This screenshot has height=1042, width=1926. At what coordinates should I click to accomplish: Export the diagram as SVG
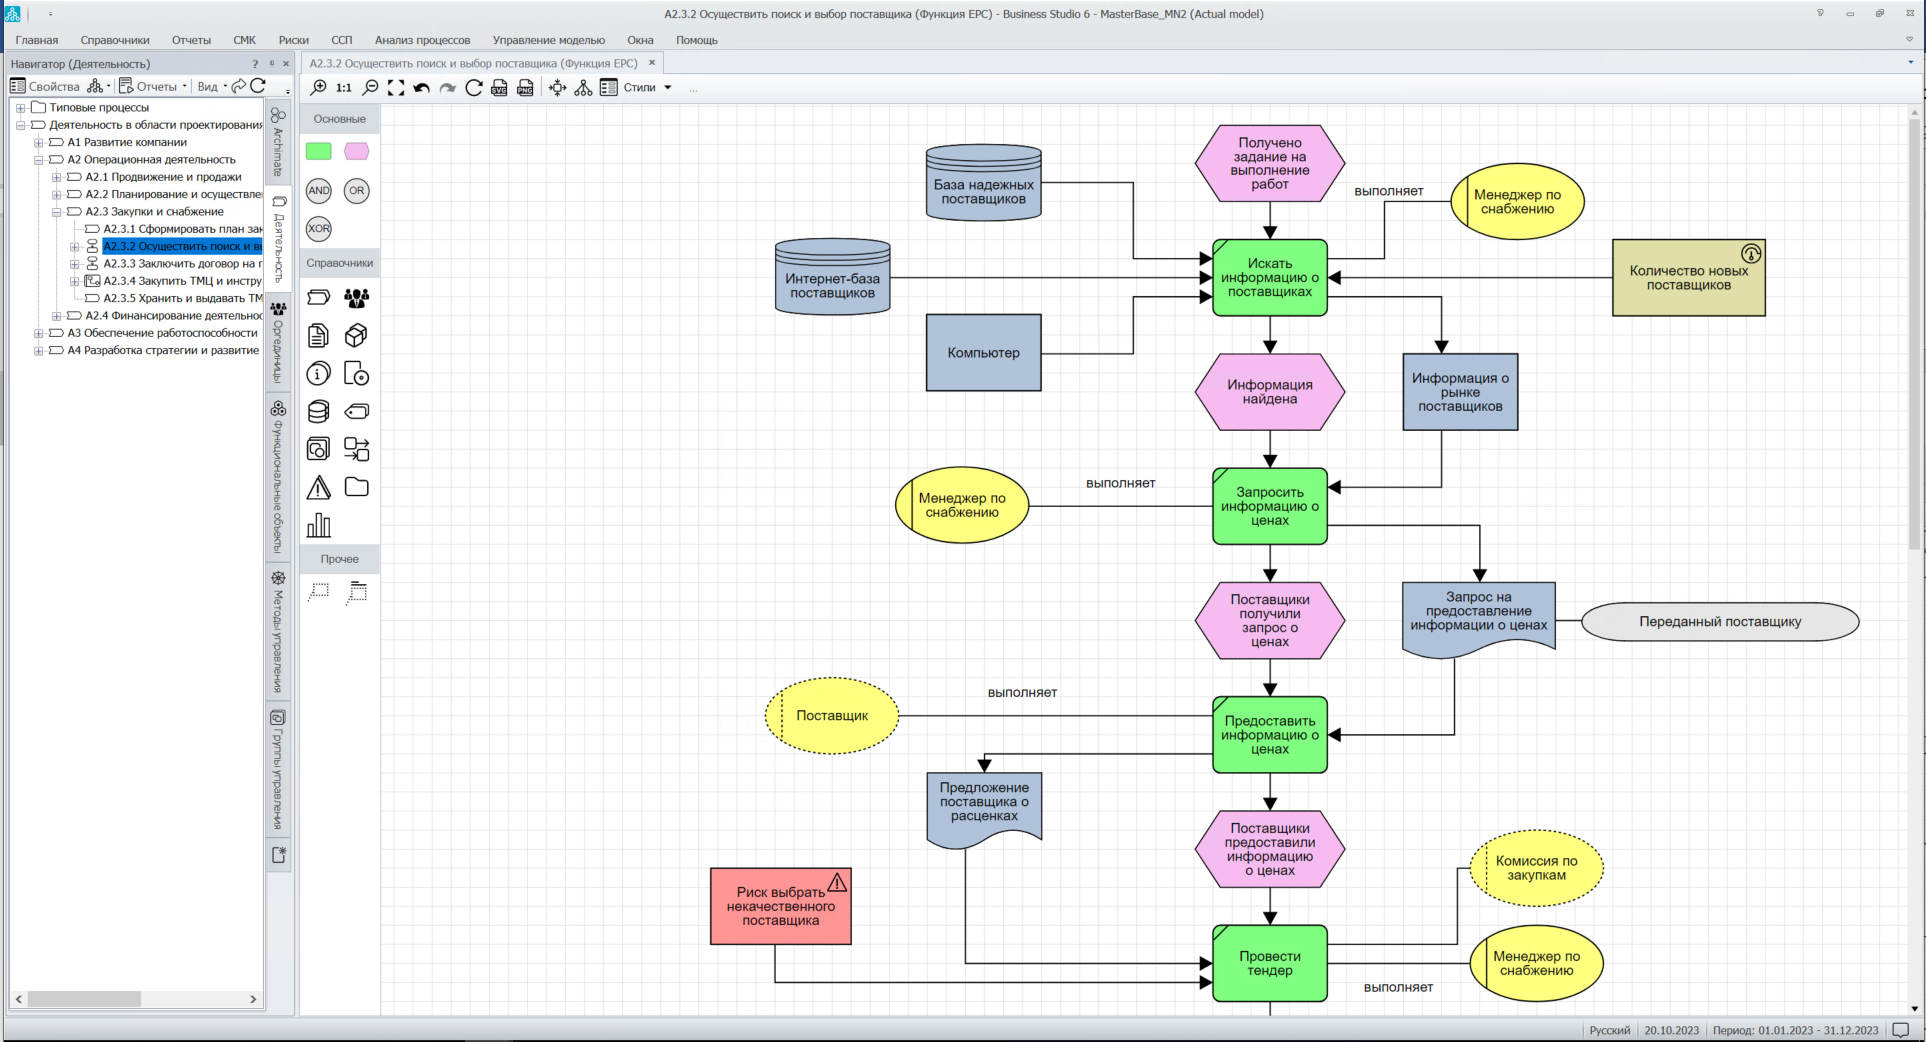(500, 88)
